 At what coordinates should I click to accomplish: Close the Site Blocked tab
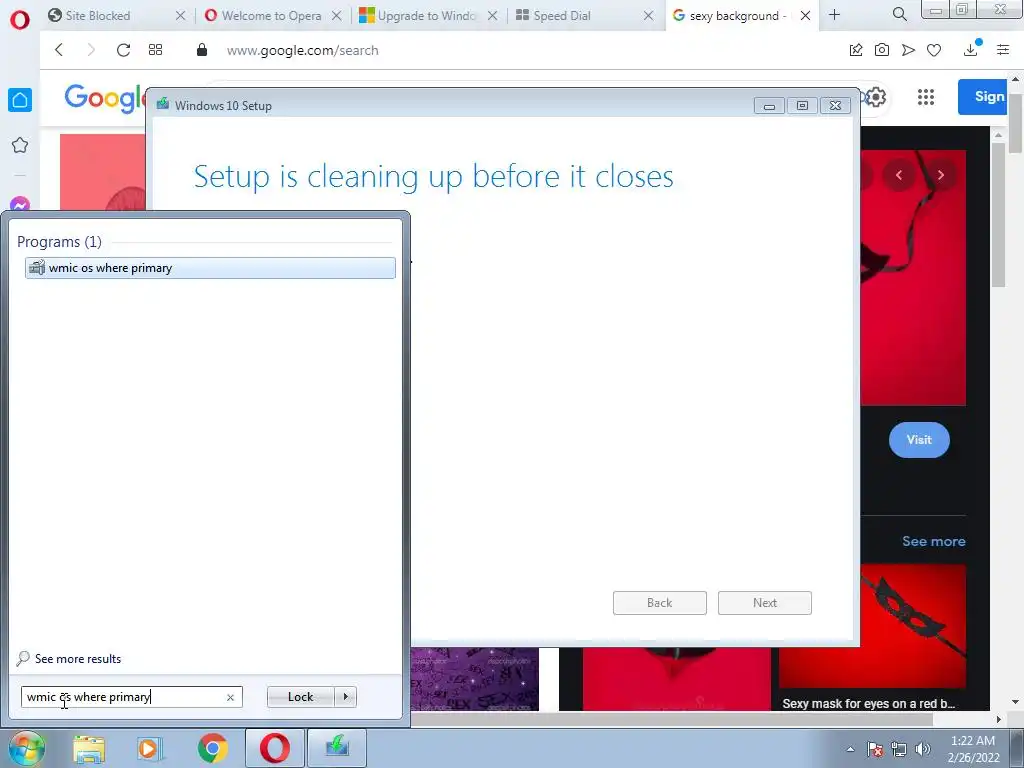pyautogui.click(x=180, y=15)
